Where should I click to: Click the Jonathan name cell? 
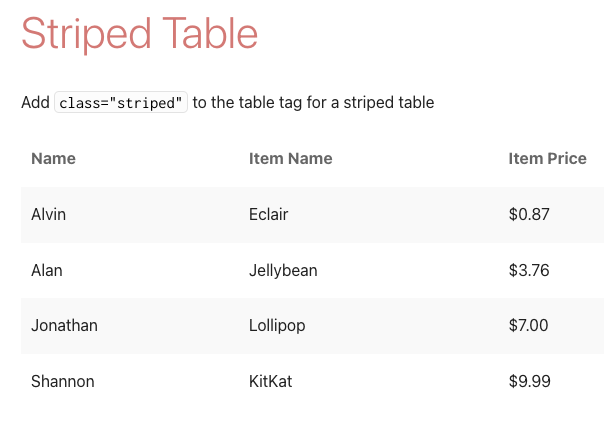pyautogui.click(x=64, y=325)
